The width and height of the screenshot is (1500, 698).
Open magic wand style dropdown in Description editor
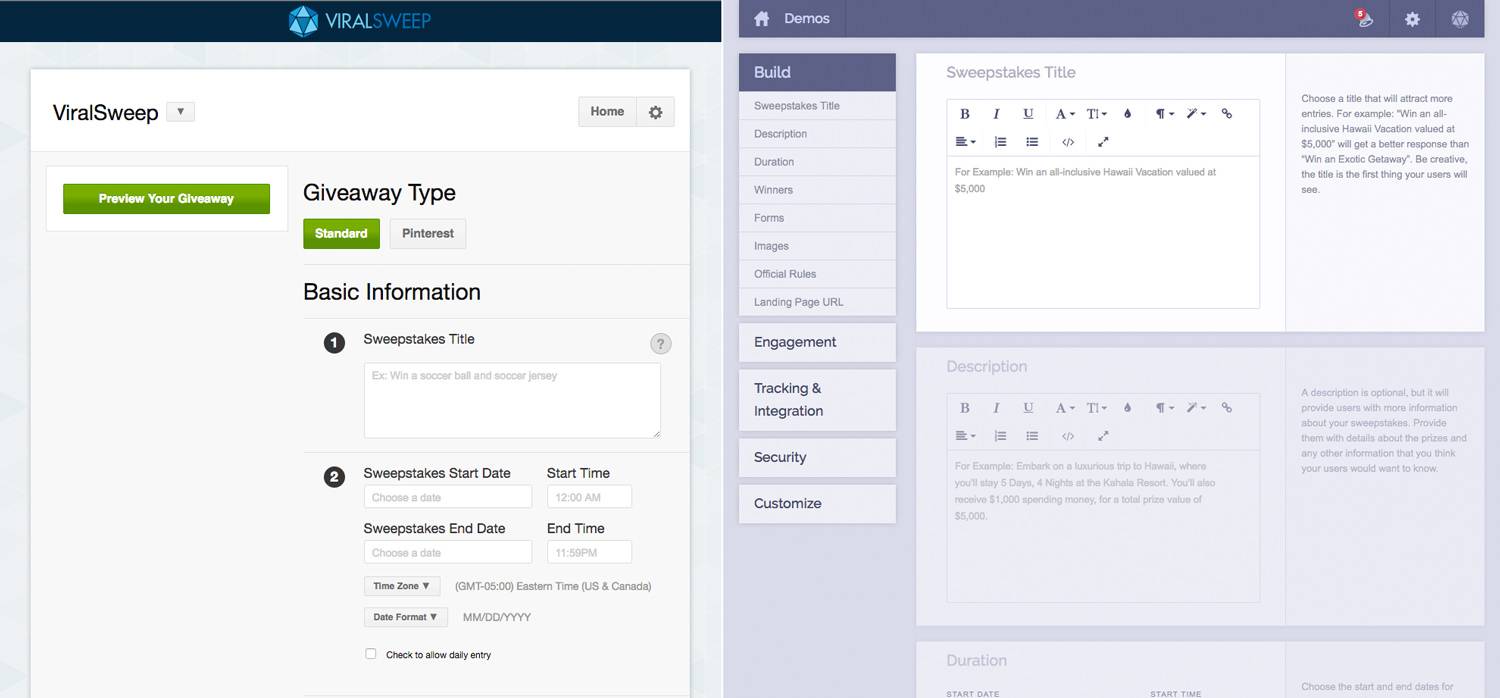(1196, 408)
